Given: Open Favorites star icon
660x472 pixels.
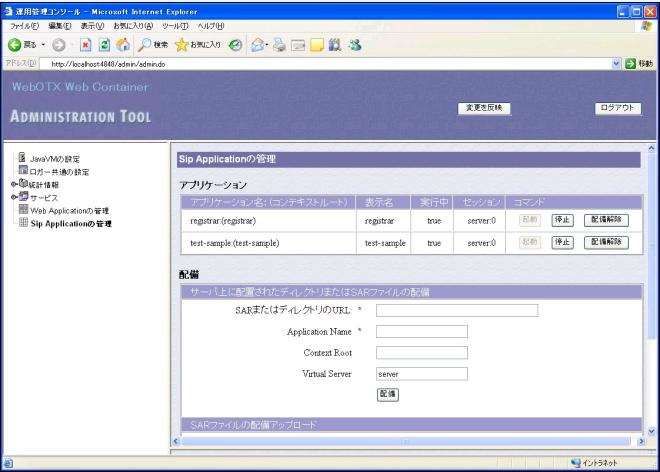Looking at the screenshot, I should tap(181, 45).
